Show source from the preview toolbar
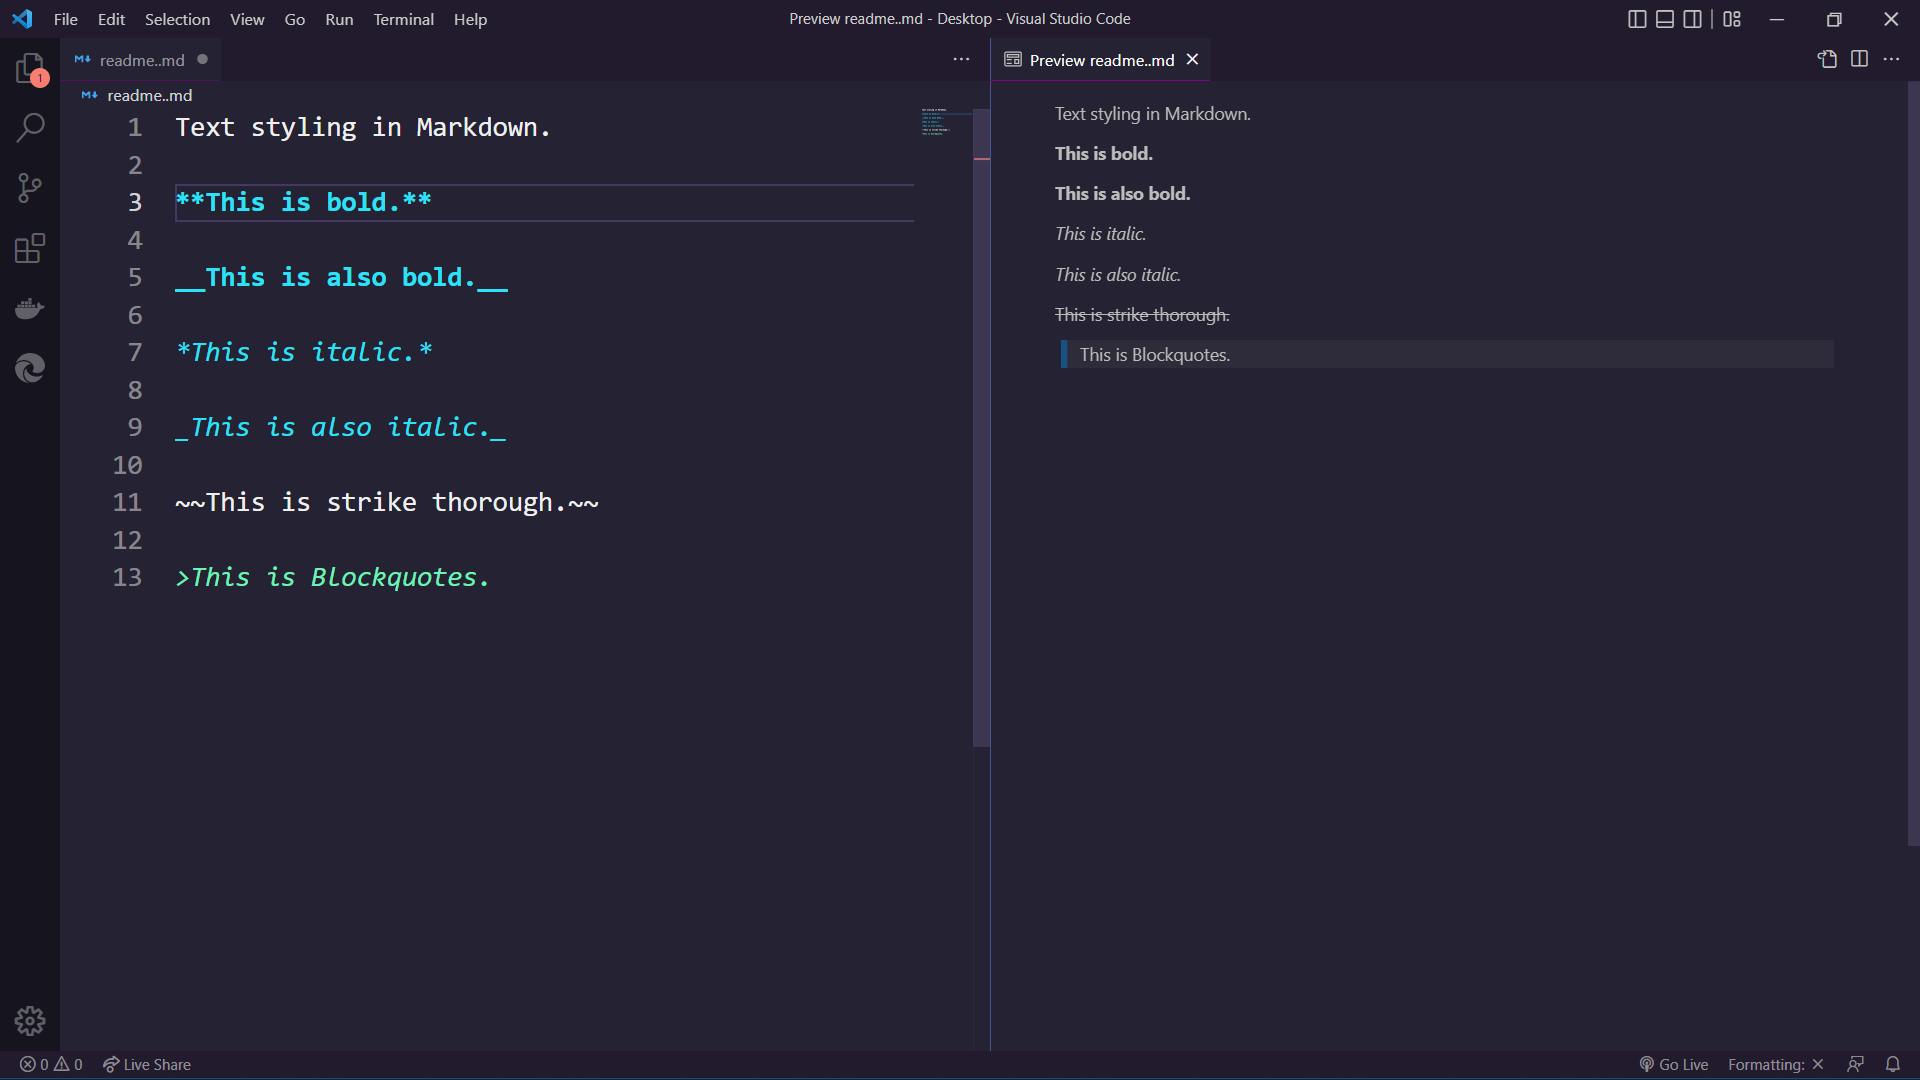Viewport: 1920px width, 1080px height. tap(1827, 60)
